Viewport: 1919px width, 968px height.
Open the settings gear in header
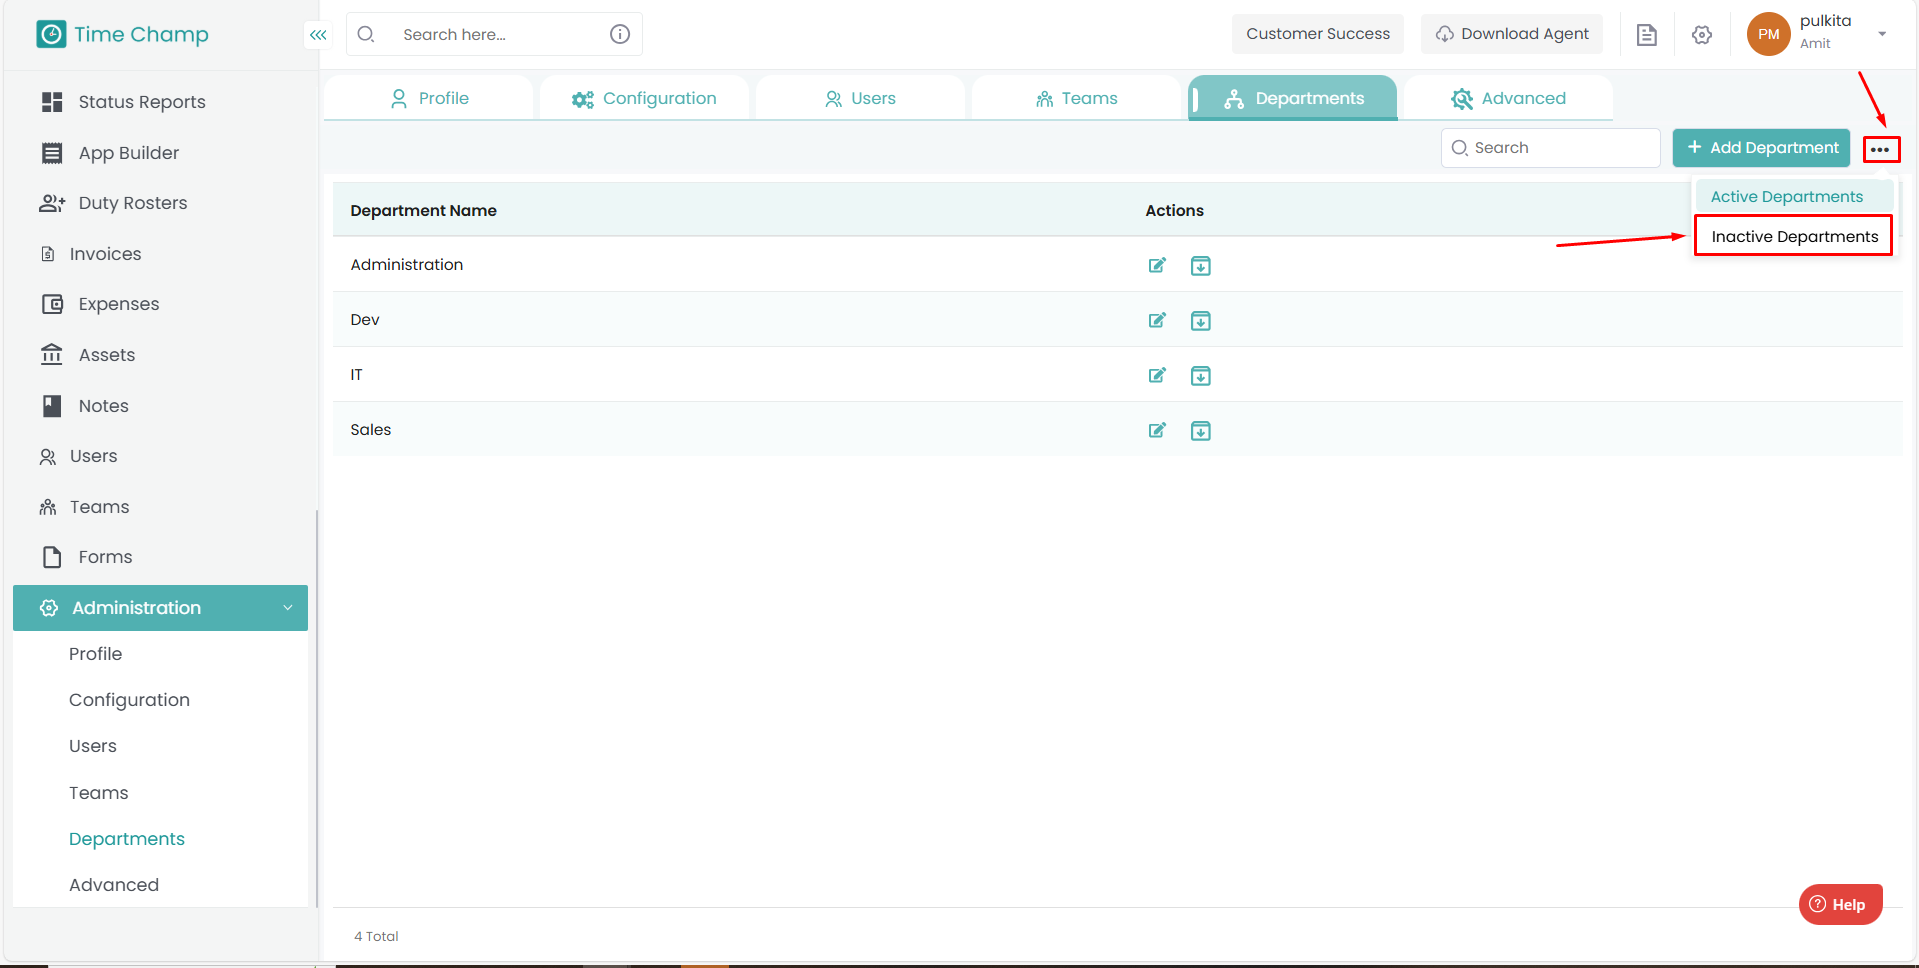[1702, 35]
